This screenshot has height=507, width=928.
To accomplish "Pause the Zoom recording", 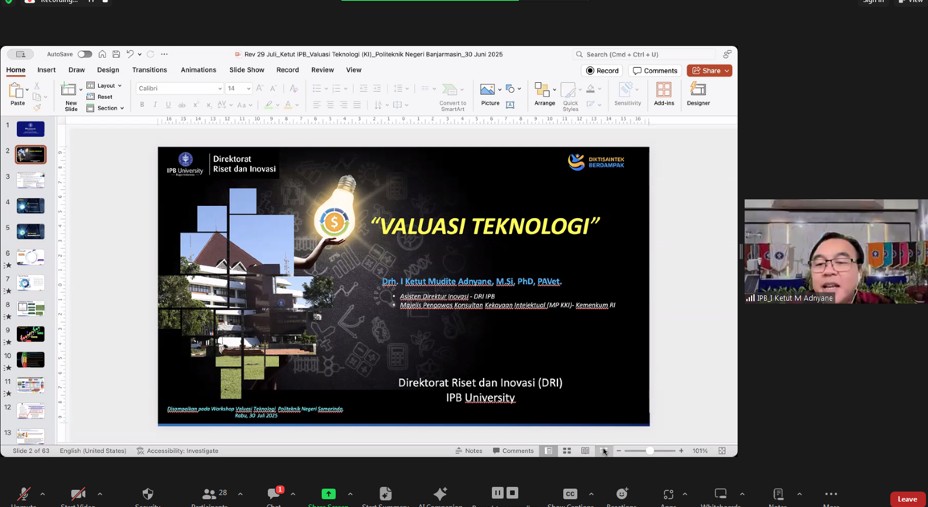I will pyautogui.click(x=498, y=493).
